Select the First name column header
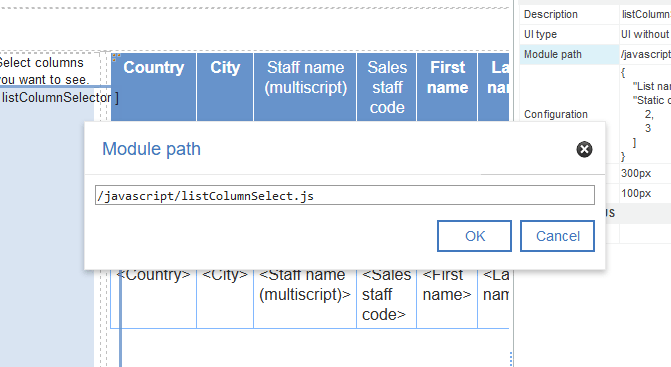Screen dimensions: 671x367 coord(447,87)
